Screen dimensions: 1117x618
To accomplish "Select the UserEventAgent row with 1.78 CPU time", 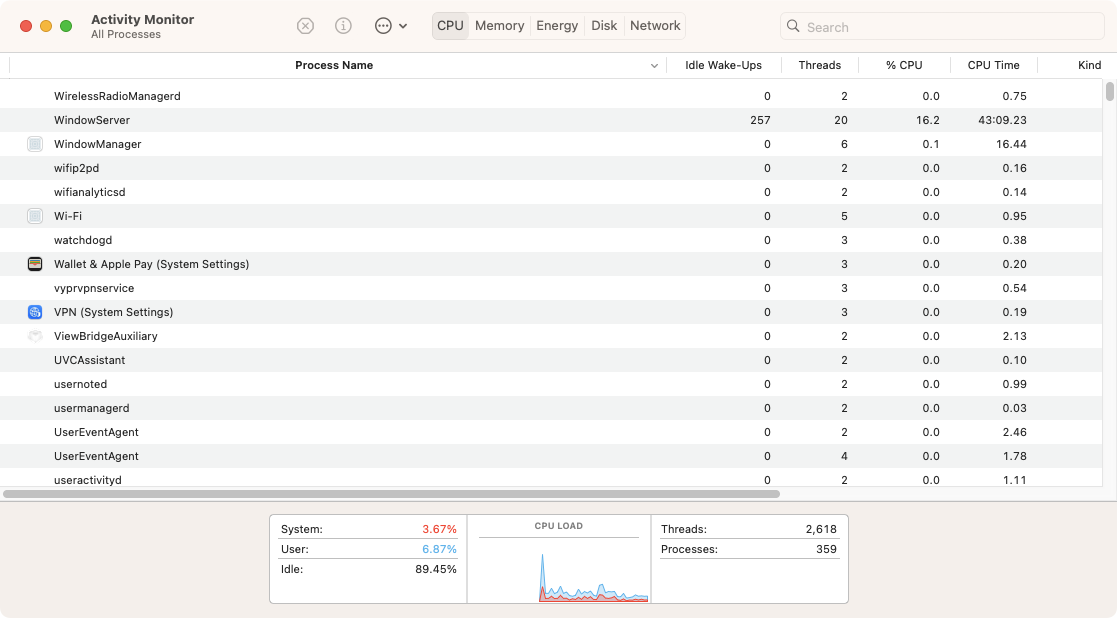I will pos(551,456).
